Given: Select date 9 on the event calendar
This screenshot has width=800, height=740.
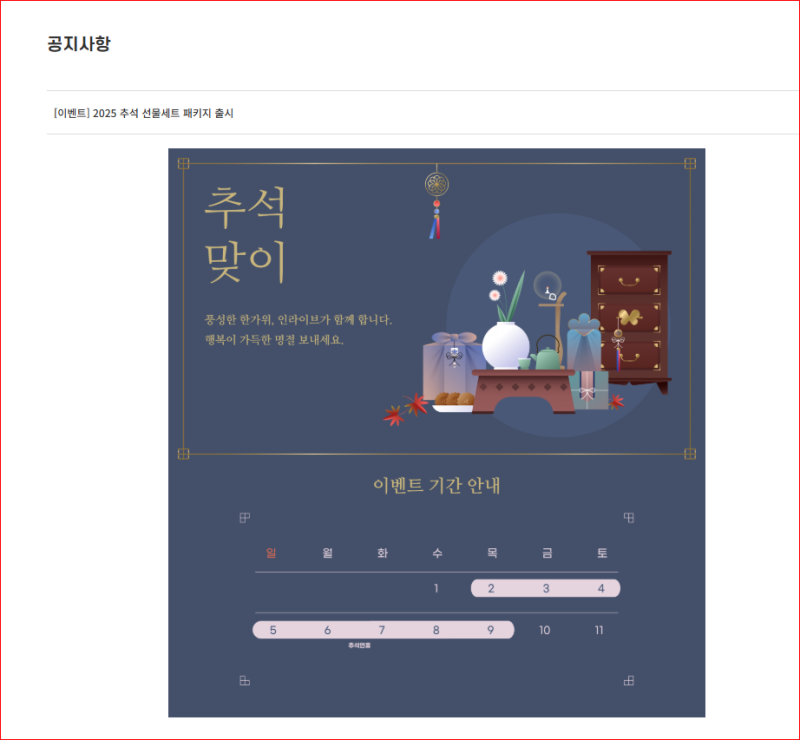Looking at the screenshot, I should [x=490, y=630].
